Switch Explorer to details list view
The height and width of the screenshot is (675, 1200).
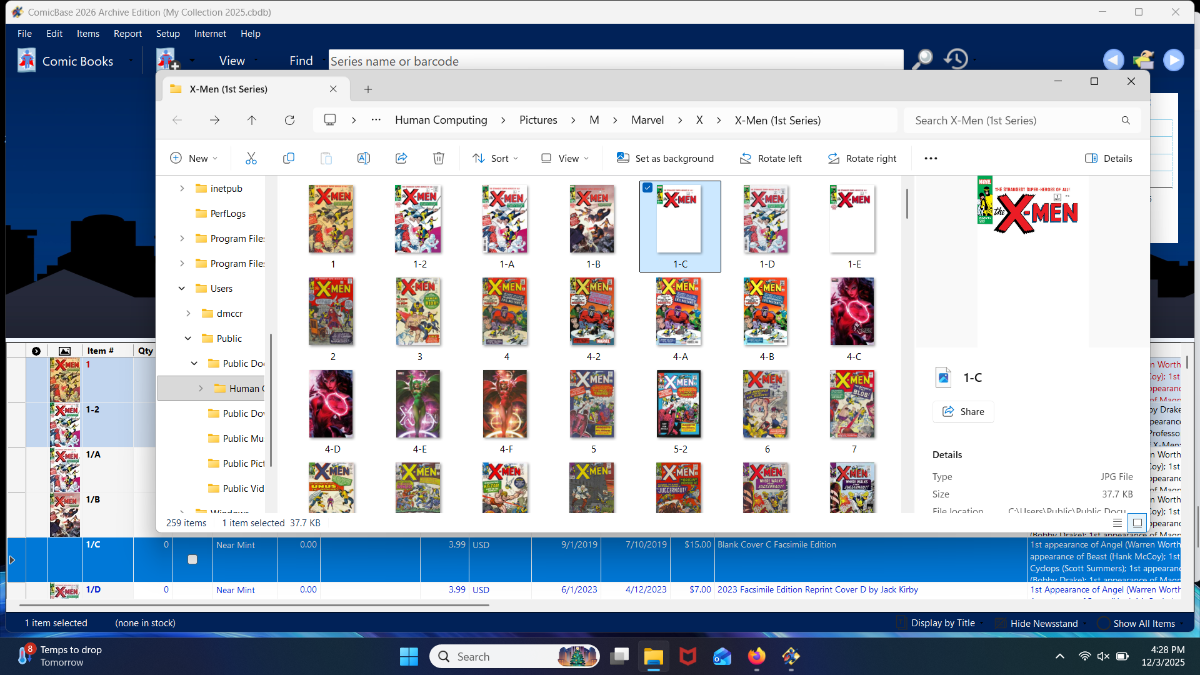tap(1117, 522)
